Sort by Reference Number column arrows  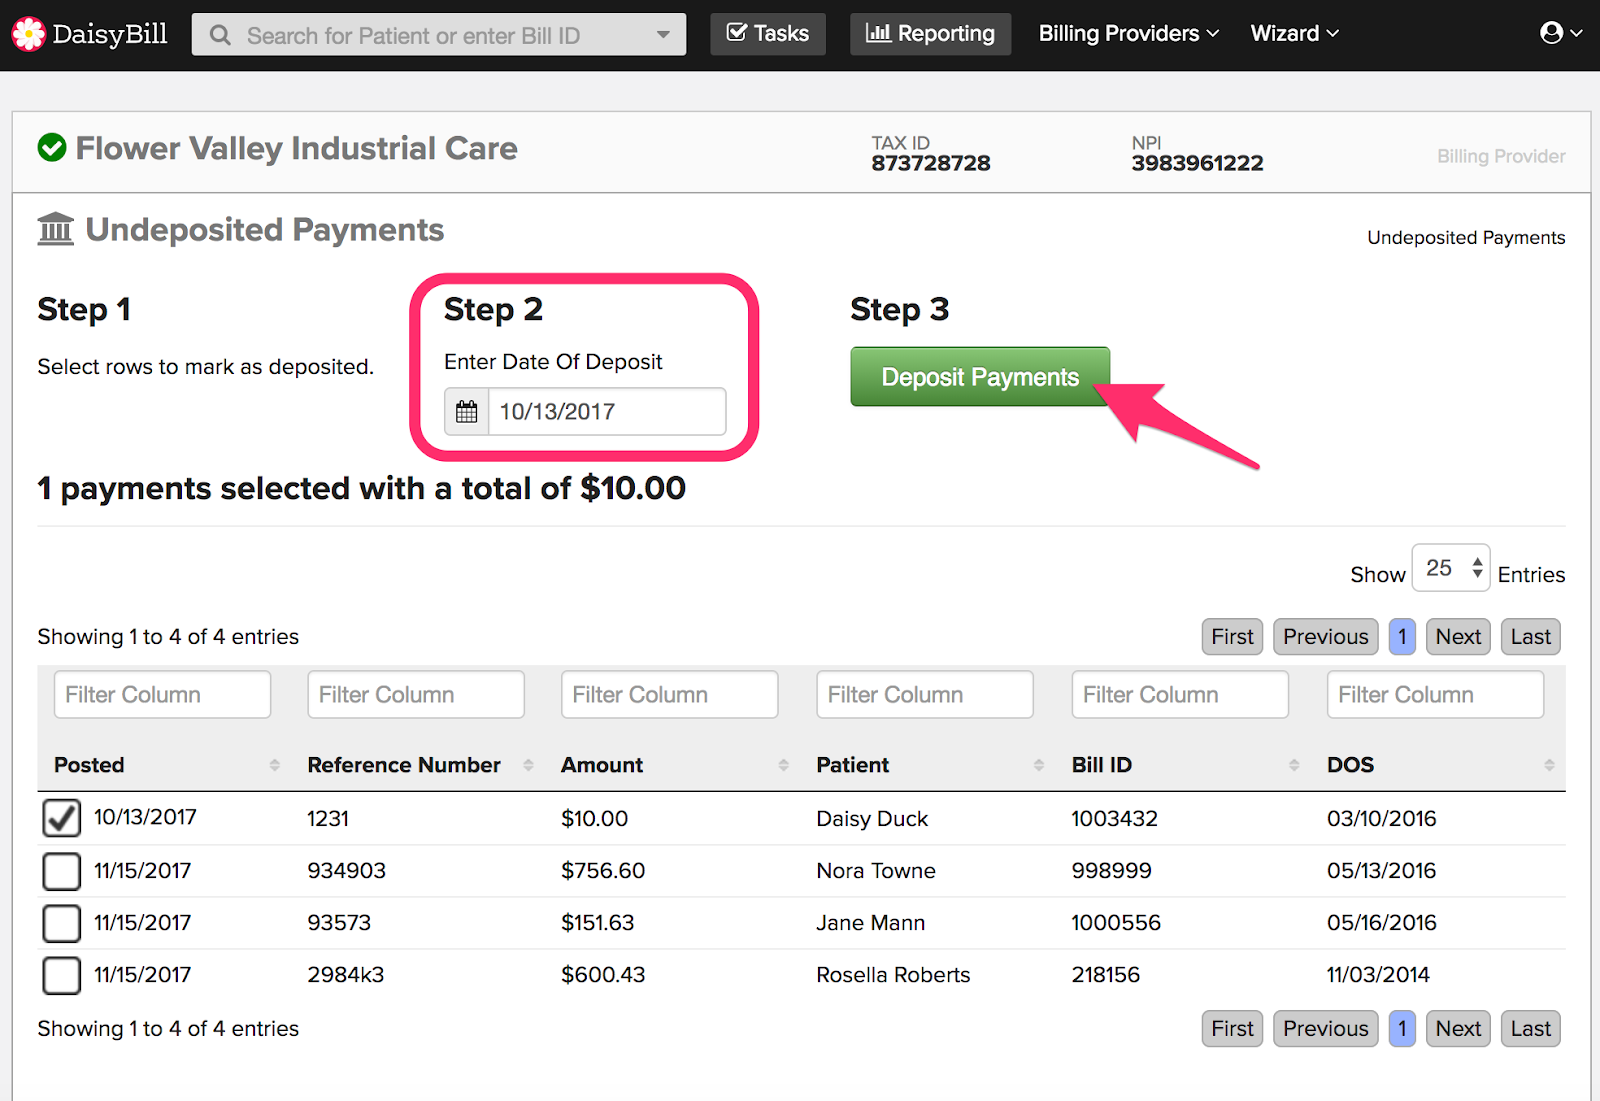pyautogui.click(x=528, y=765)
